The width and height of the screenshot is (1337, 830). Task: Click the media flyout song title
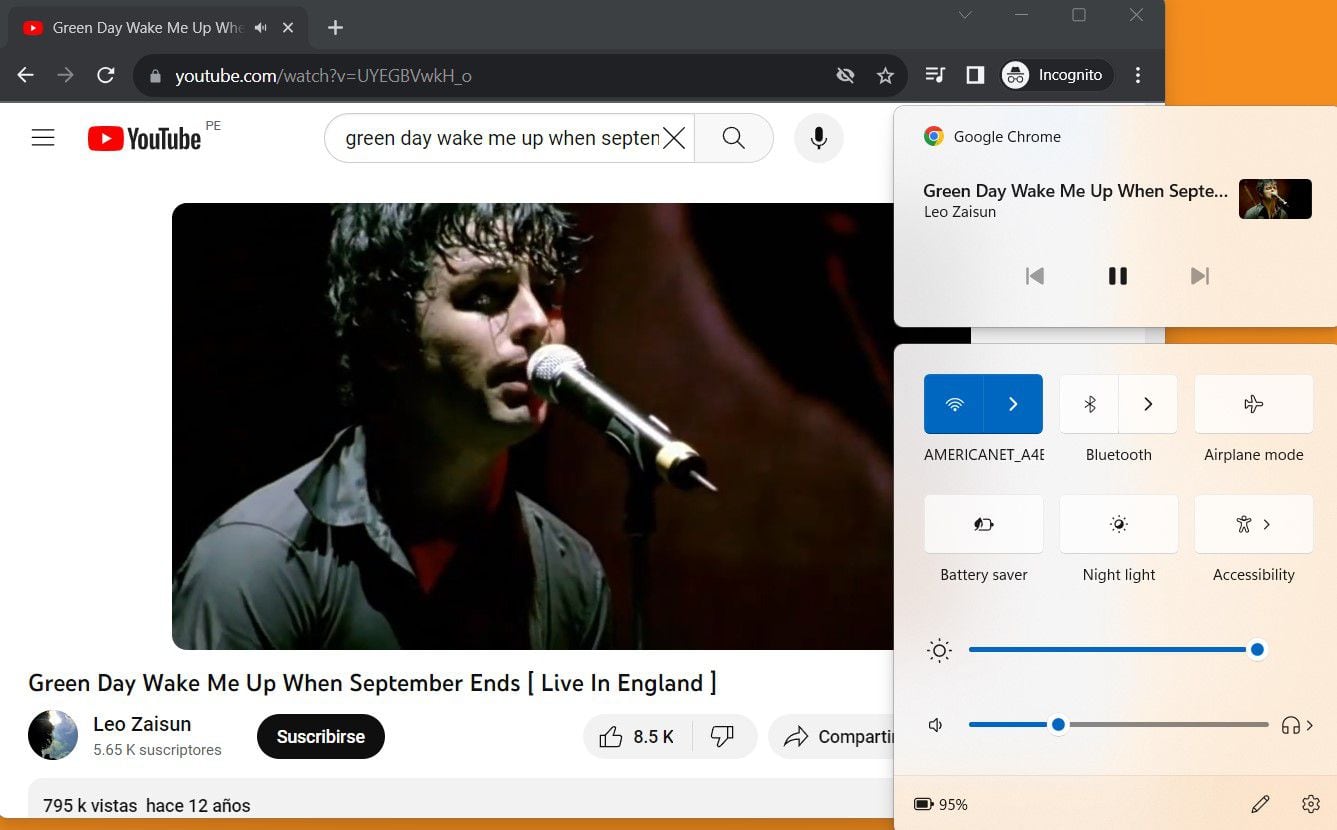1075,191
